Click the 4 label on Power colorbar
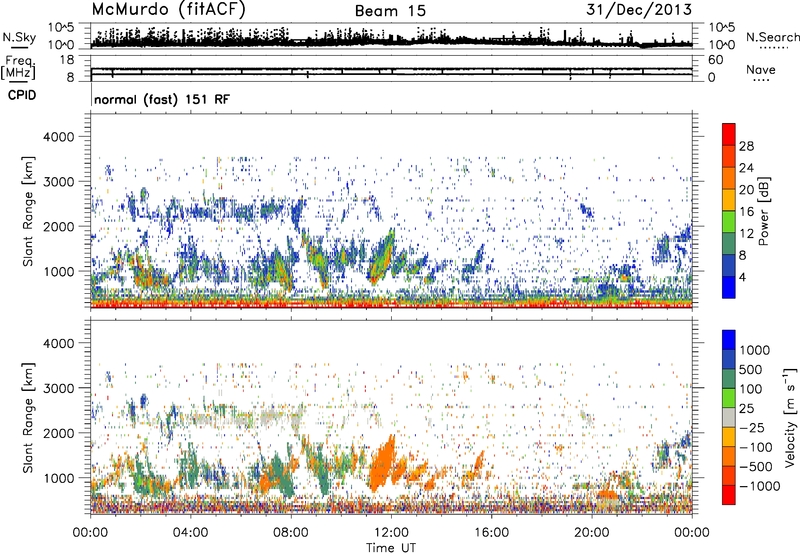 point(742,278)
